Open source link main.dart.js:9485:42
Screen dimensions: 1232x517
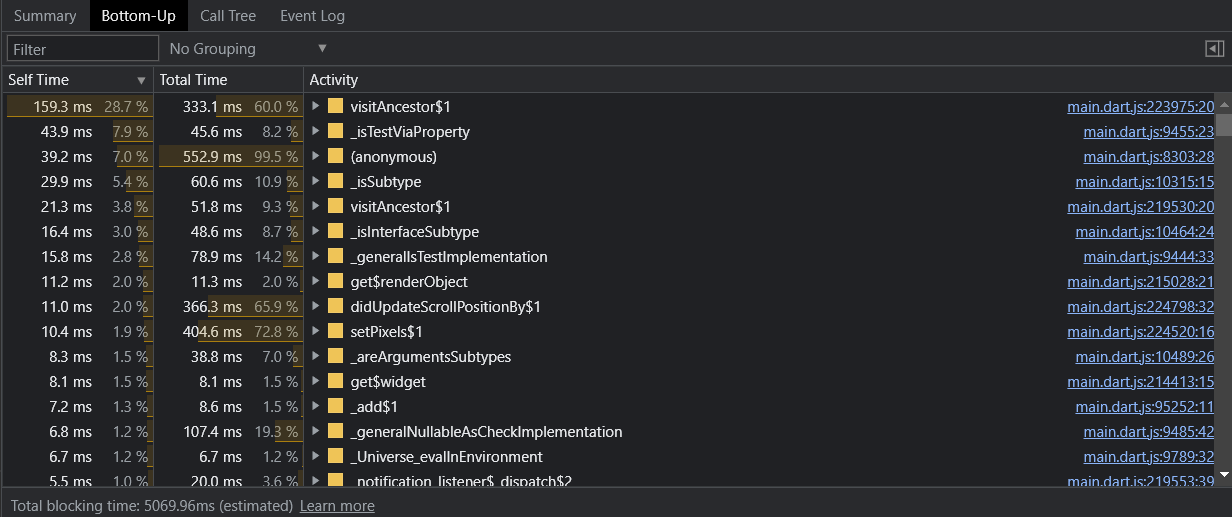1148,431
